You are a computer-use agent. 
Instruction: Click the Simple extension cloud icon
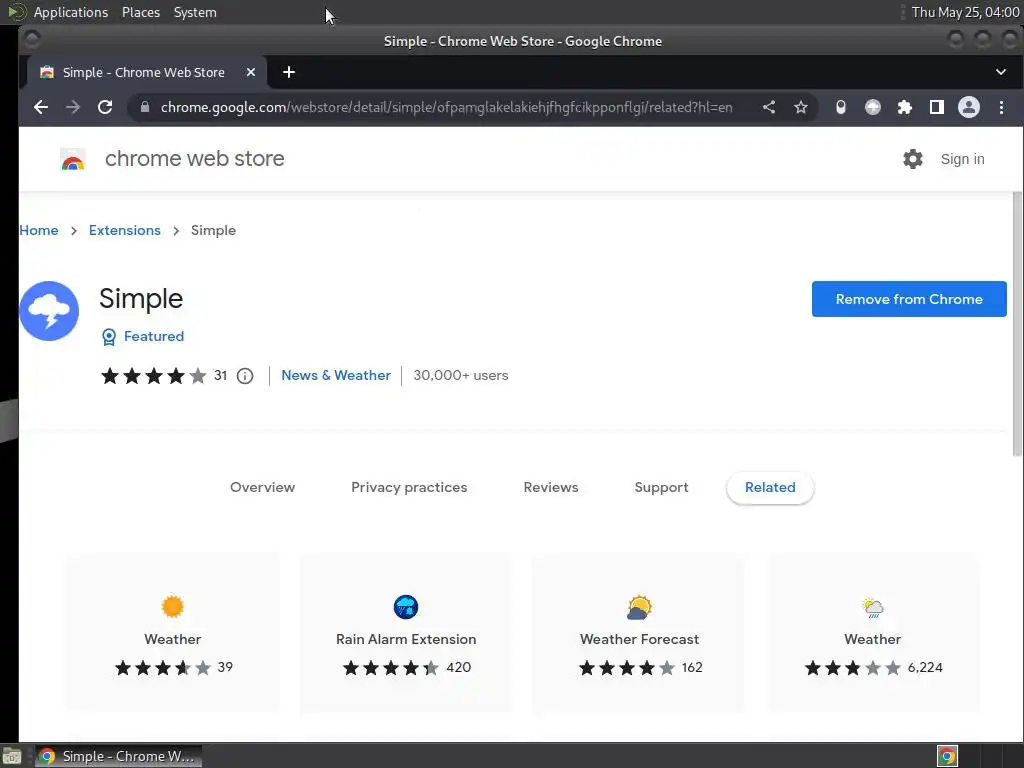[49, 311]
